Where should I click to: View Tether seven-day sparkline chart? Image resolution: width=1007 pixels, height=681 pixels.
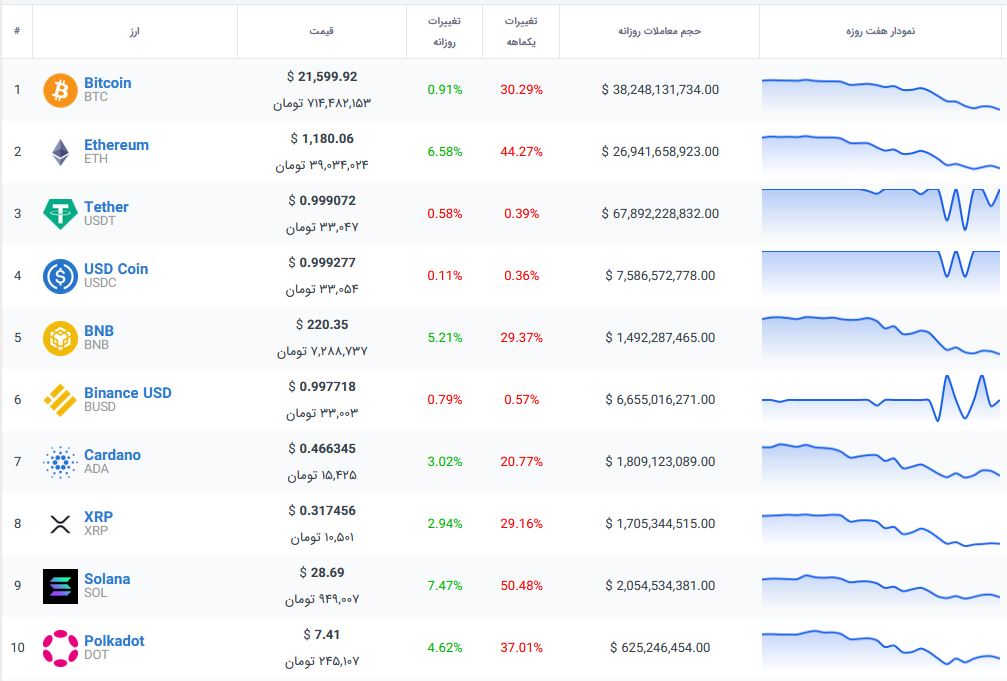880,211
